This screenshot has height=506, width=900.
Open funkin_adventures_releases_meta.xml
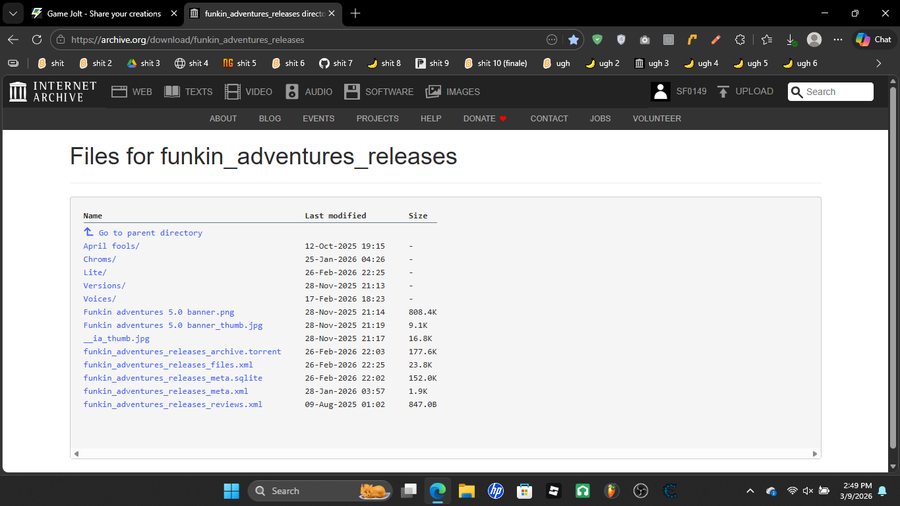(x=165, y=391)
